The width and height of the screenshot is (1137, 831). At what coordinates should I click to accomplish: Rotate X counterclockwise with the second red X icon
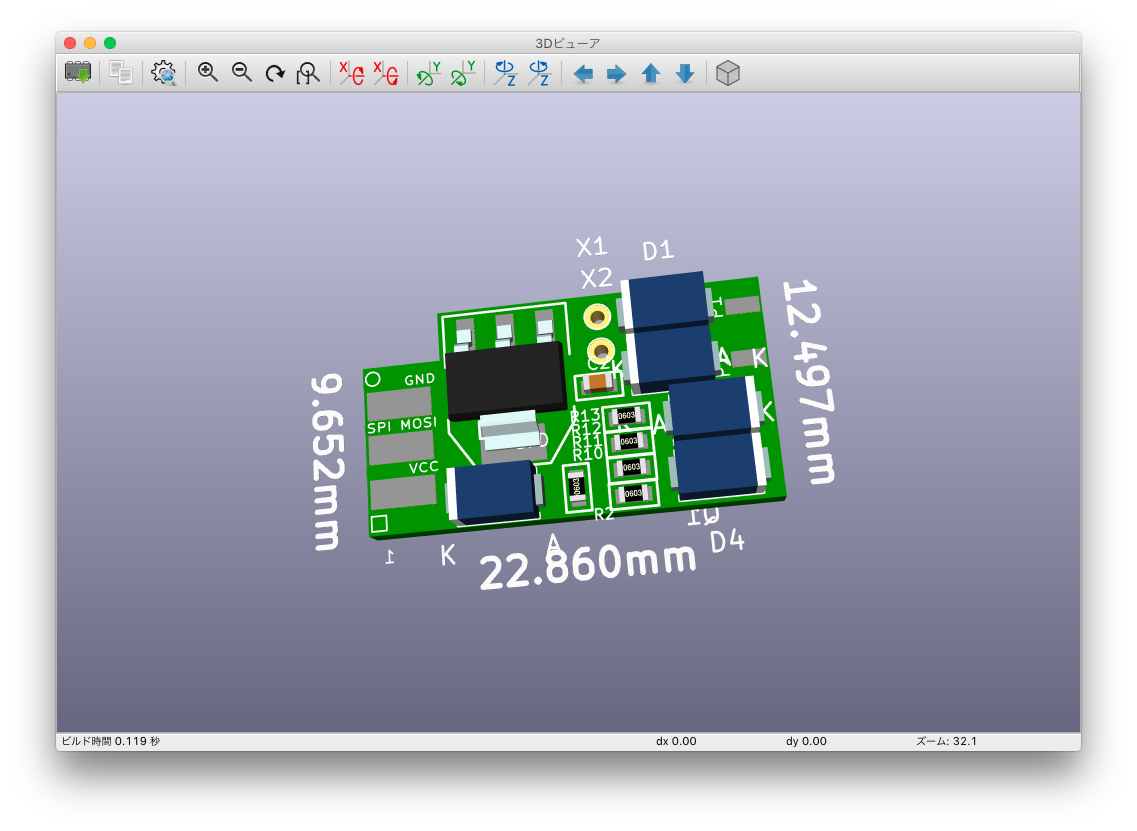pyautogui.click(x=386, y=73)
